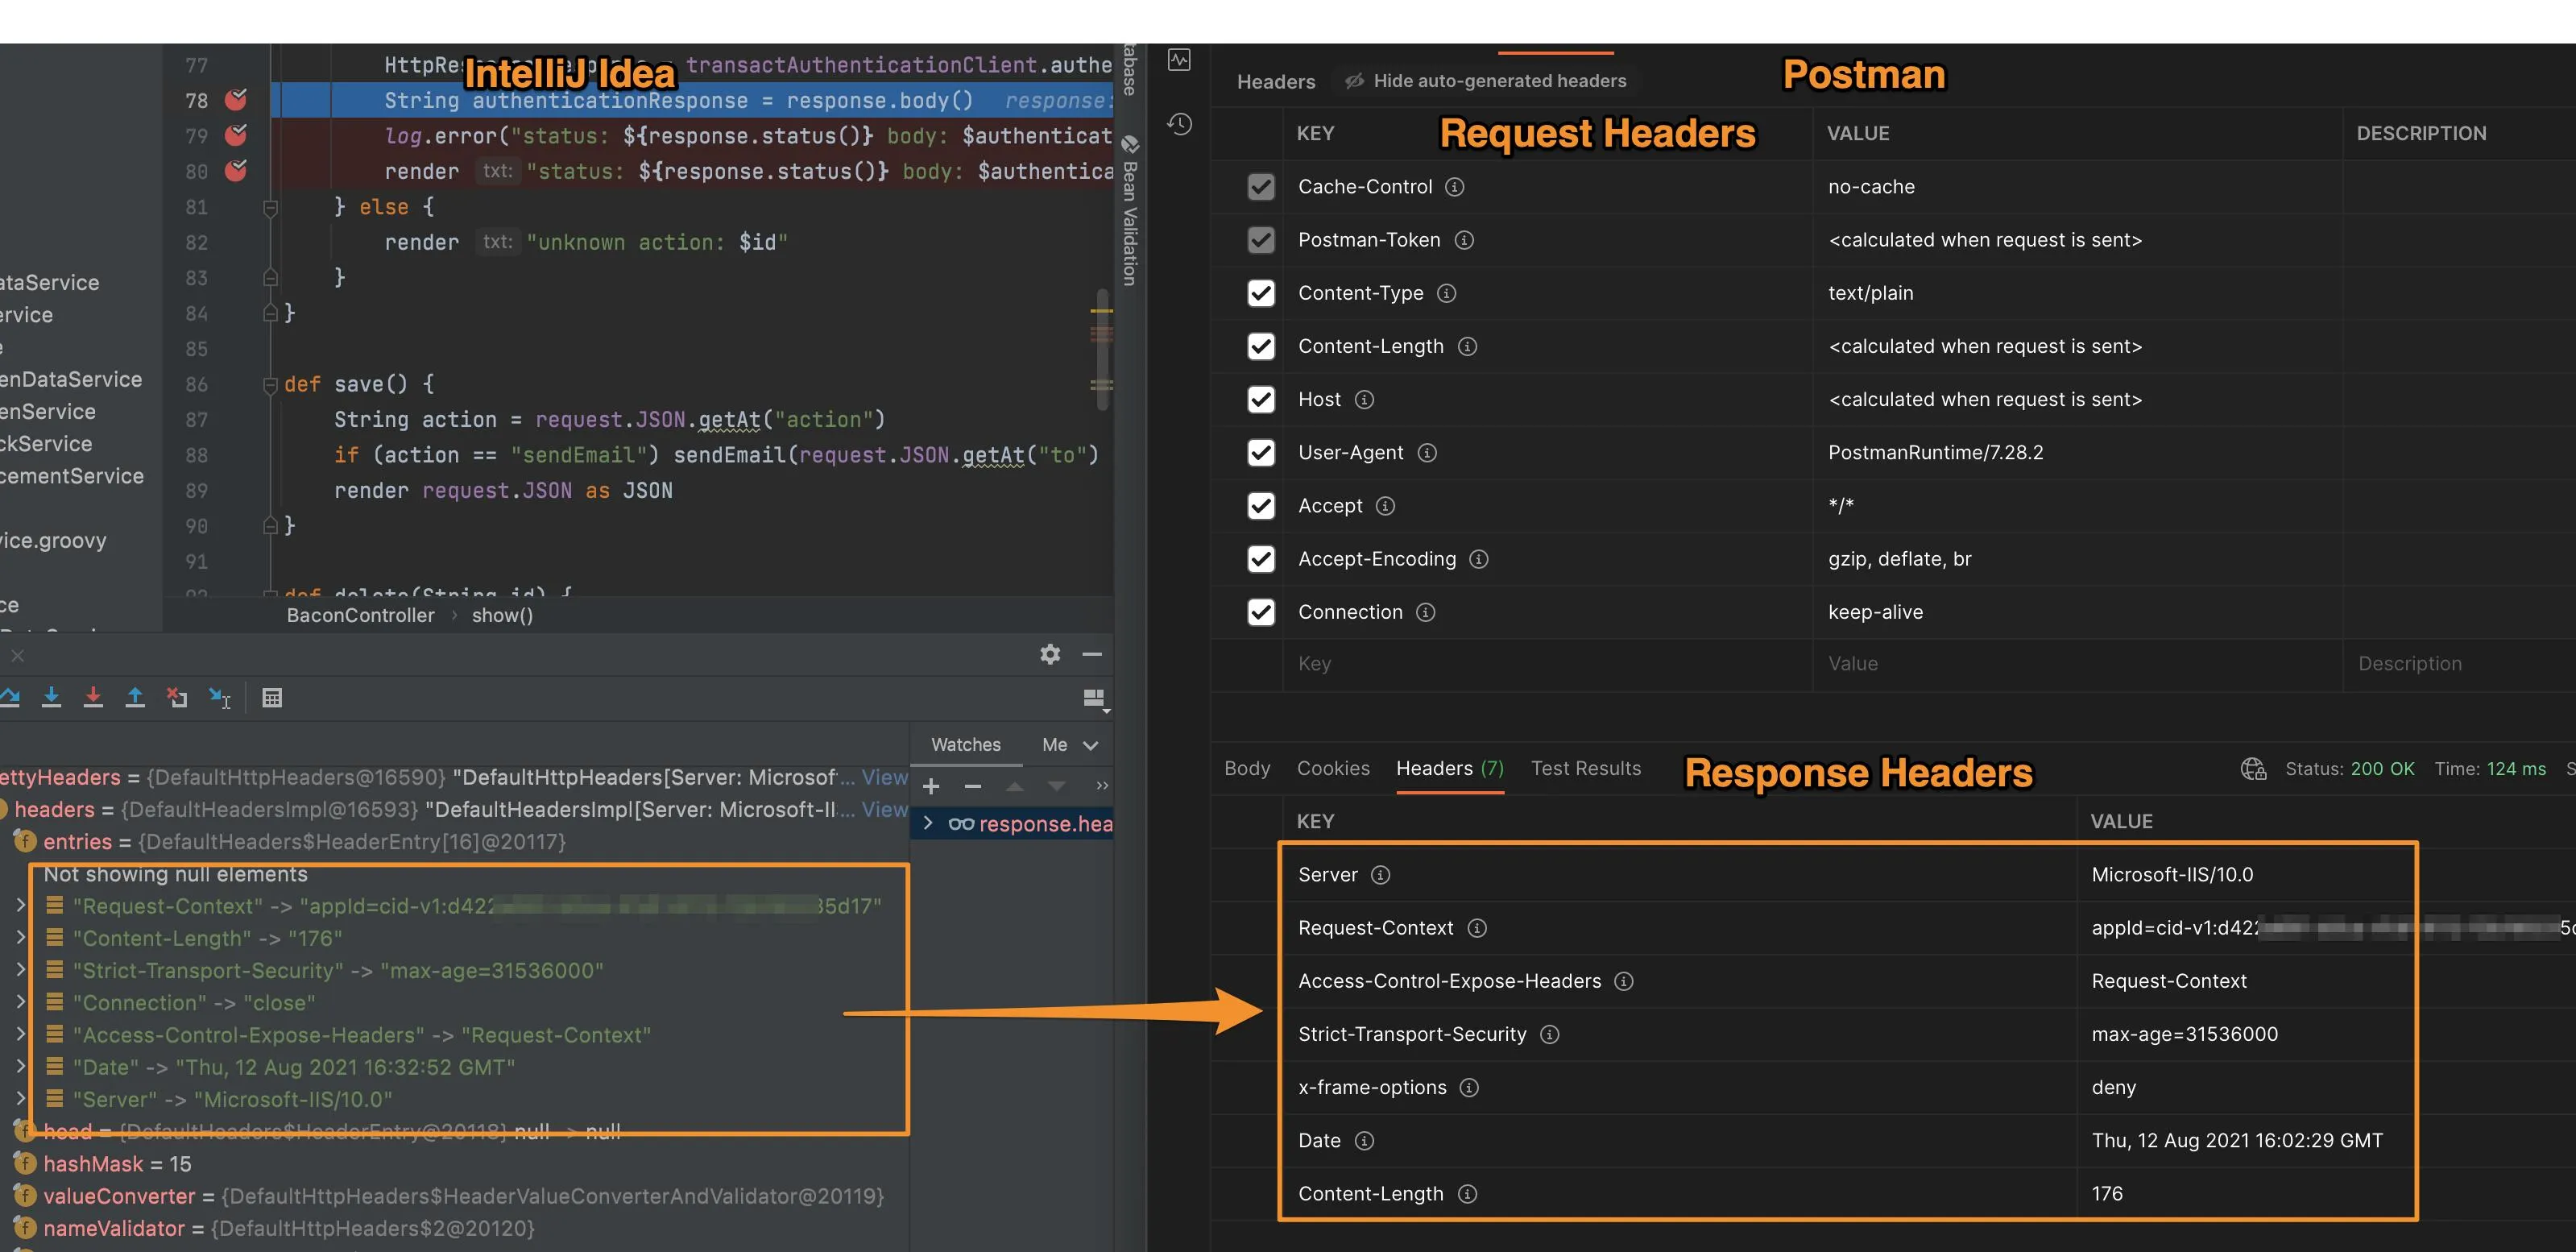
Task: Add a new watch with plus icon
Action: 931,786
